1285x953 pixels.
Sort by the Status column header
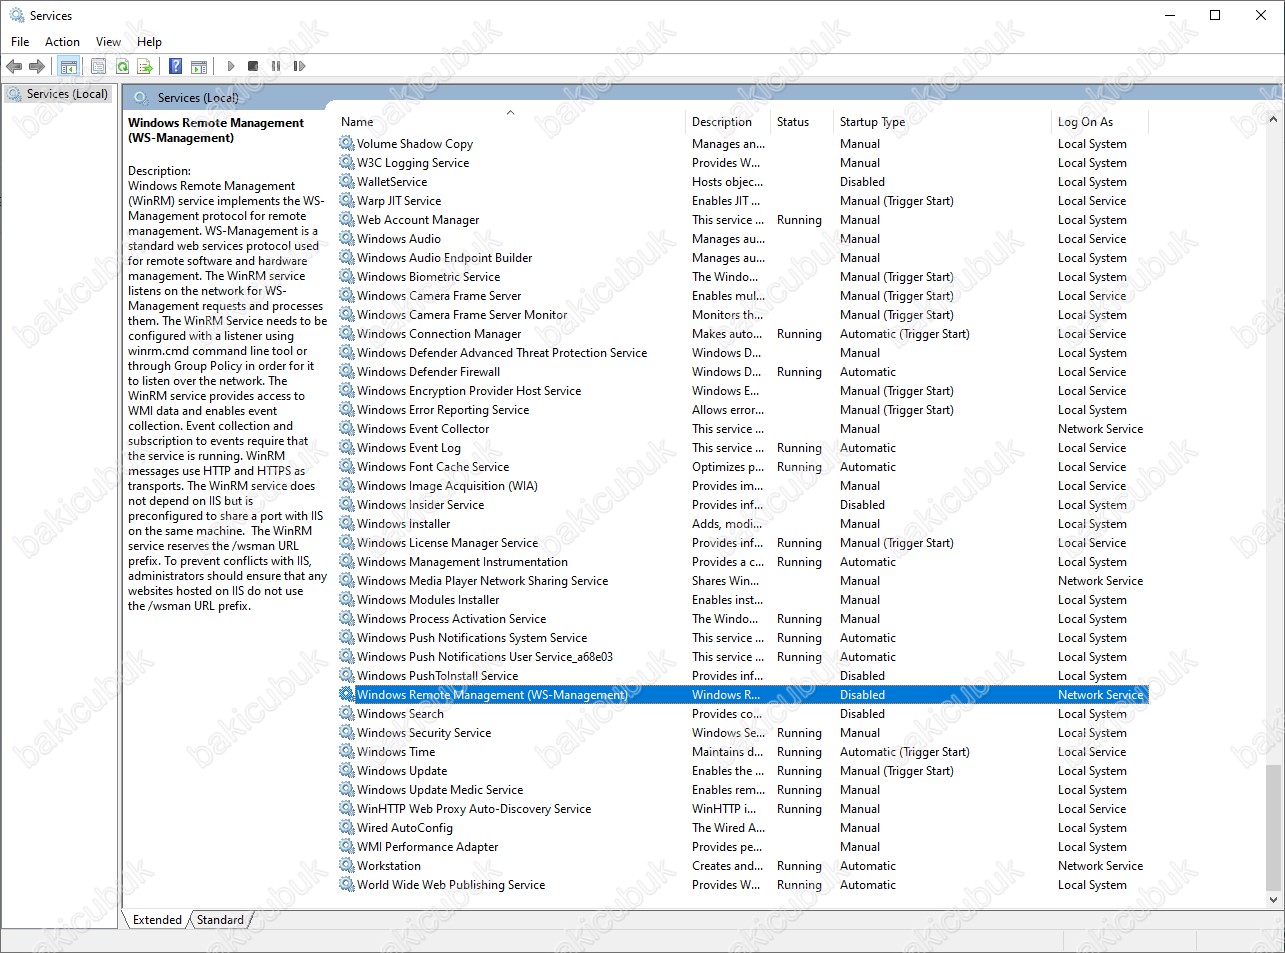coord(802,122)
